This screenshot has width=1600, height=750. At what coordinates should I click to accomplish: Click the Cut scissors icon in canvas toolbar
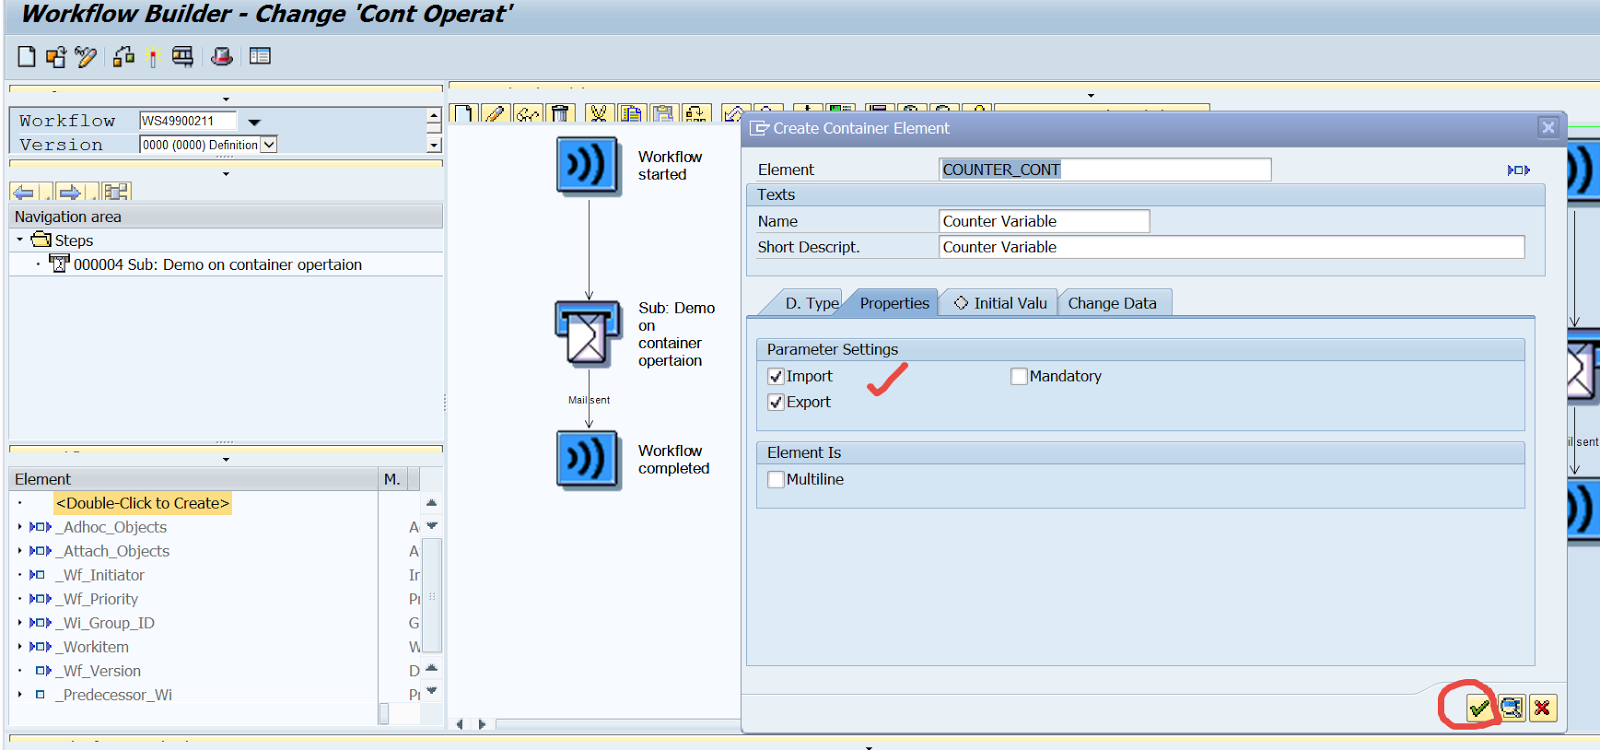point(598,113)
